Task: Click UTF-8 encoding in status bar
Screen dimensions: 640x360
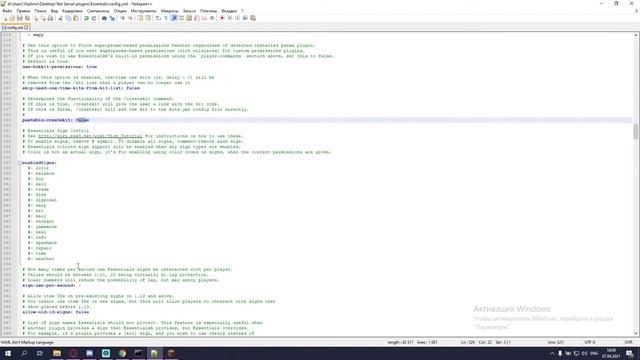Action: pyautogui.click(x=590, y=342)
